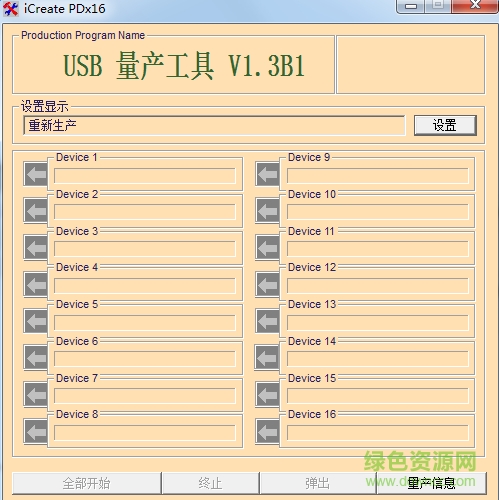The image size is (499, 500).
Task: Click the arrow icon beside Device 15
Action: [x=267, y=394]
